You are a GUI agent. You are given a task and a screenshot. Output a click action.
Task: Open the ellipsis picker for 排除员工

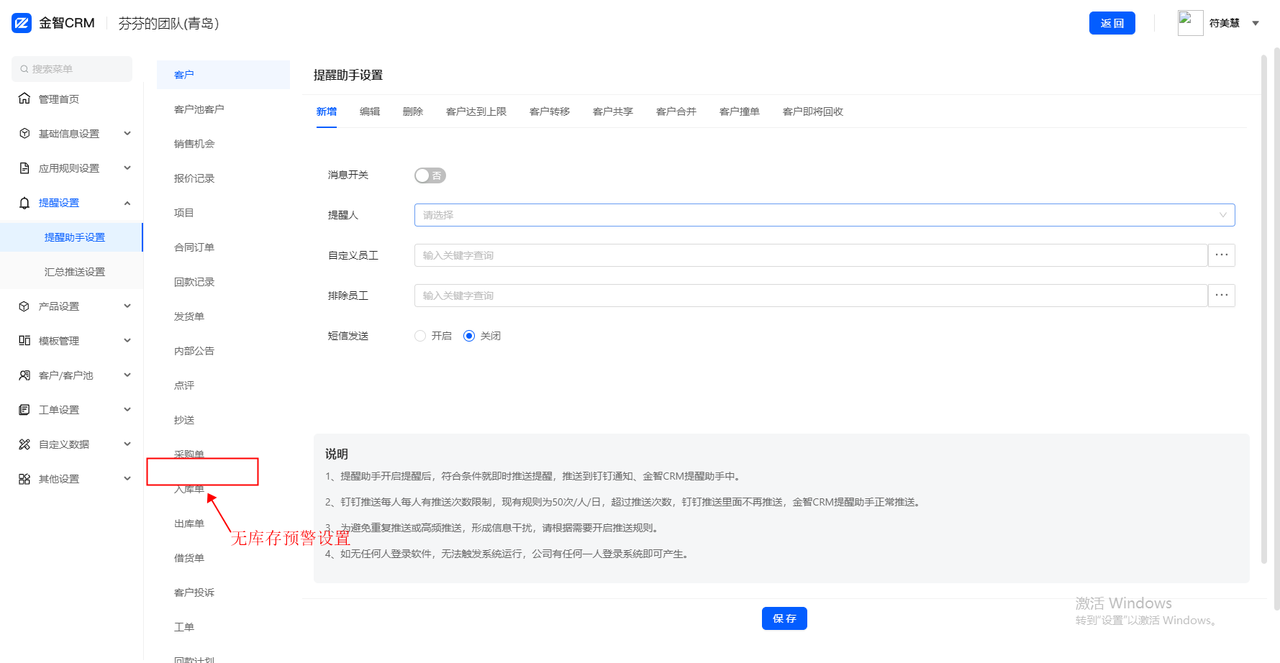1222,295
